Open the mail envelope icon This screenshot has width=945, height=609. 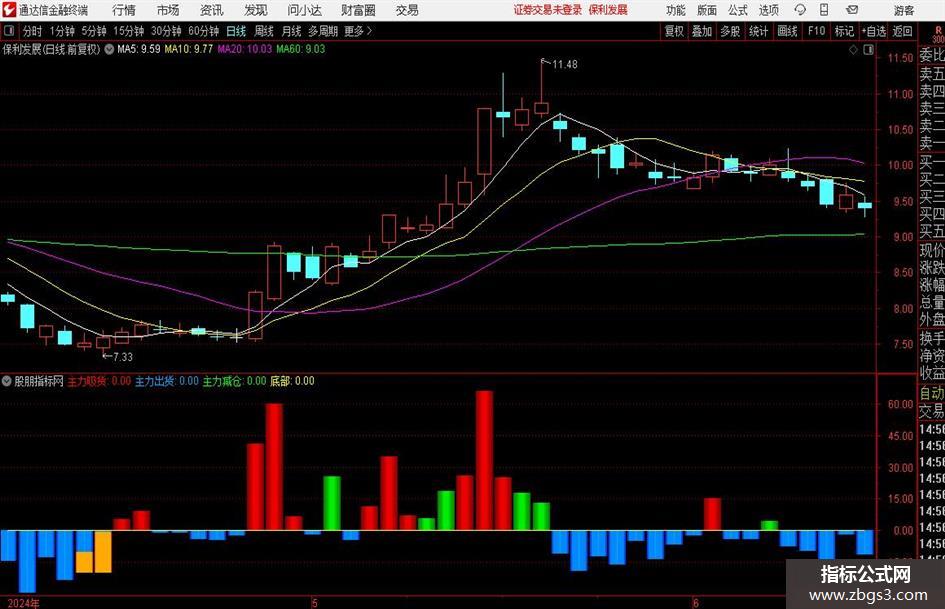point(852,10)
